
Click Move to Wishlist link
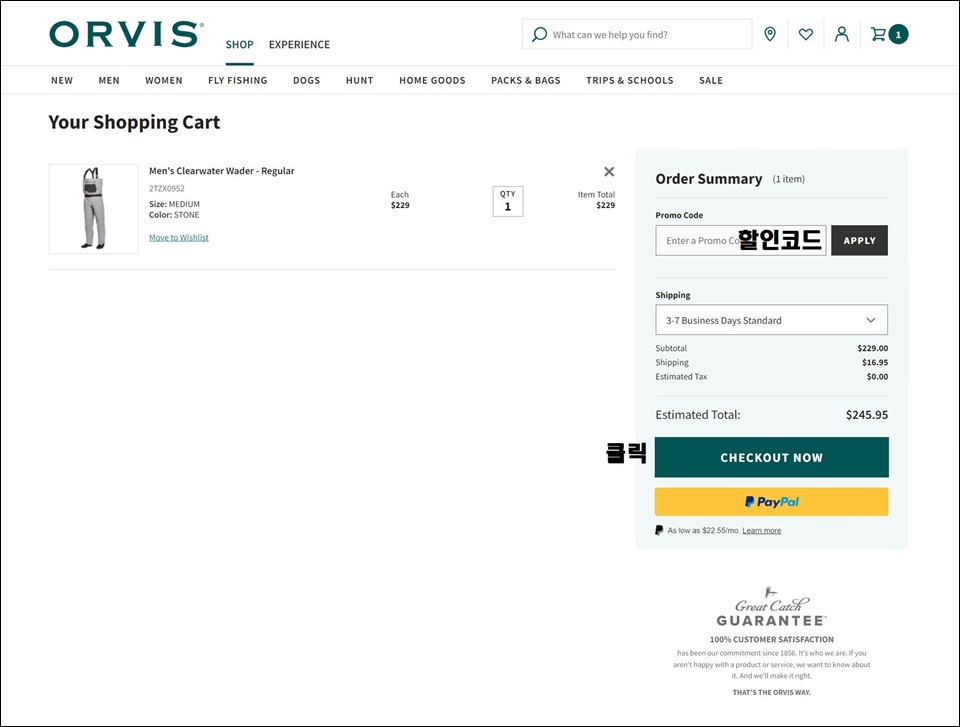(x=179, y=238)
